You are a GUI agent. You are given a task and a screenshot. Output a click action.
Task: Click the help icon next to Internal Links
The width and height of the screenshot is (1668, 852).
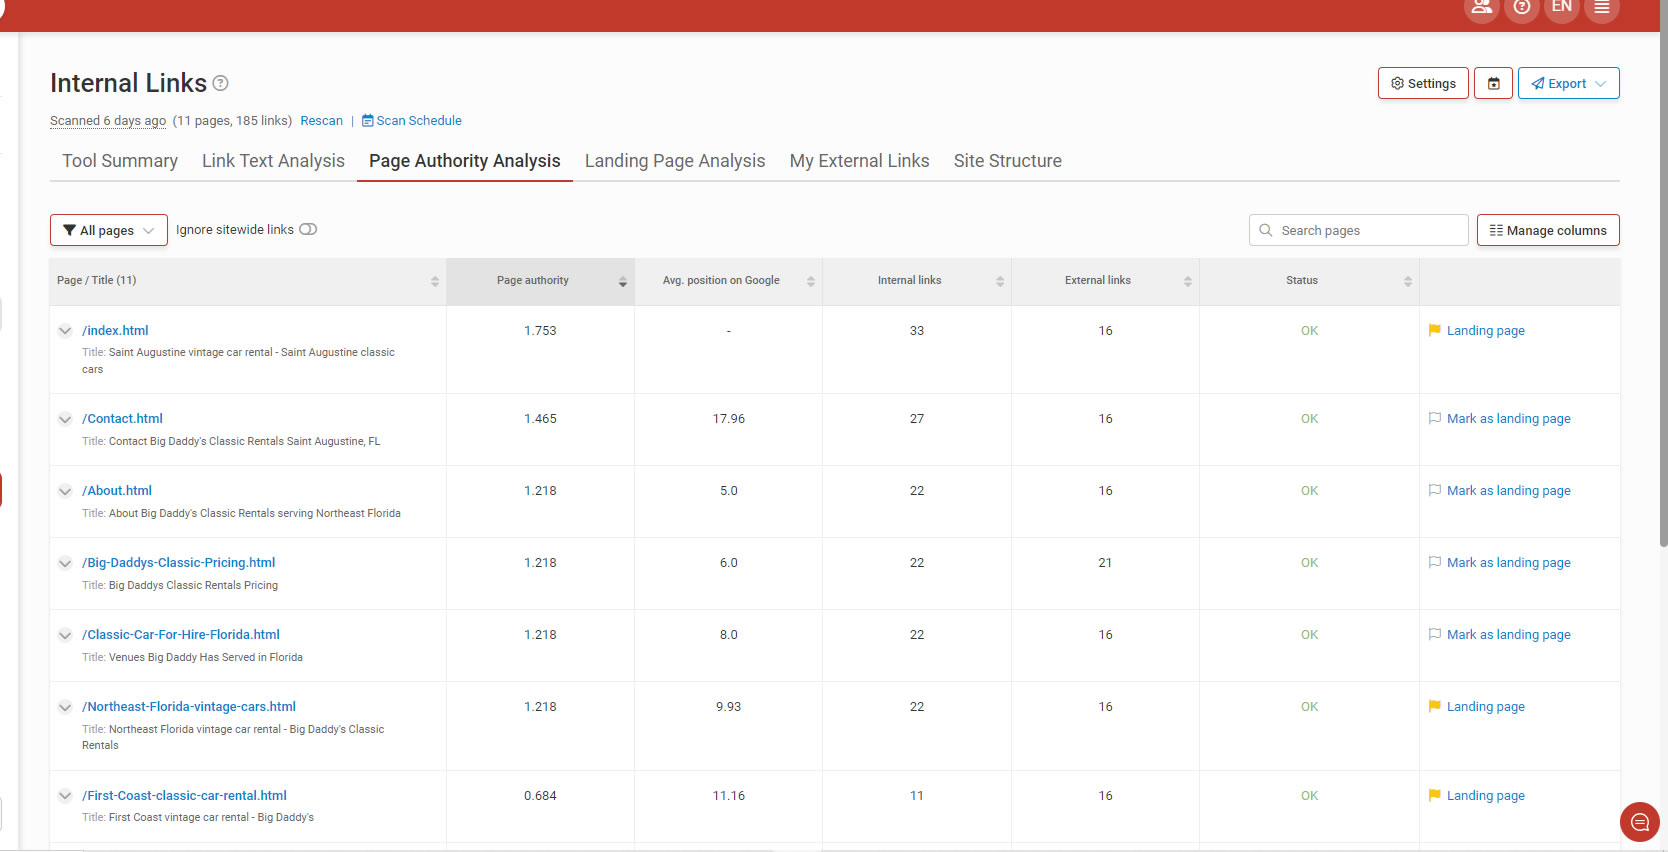[x=221, y=83]
